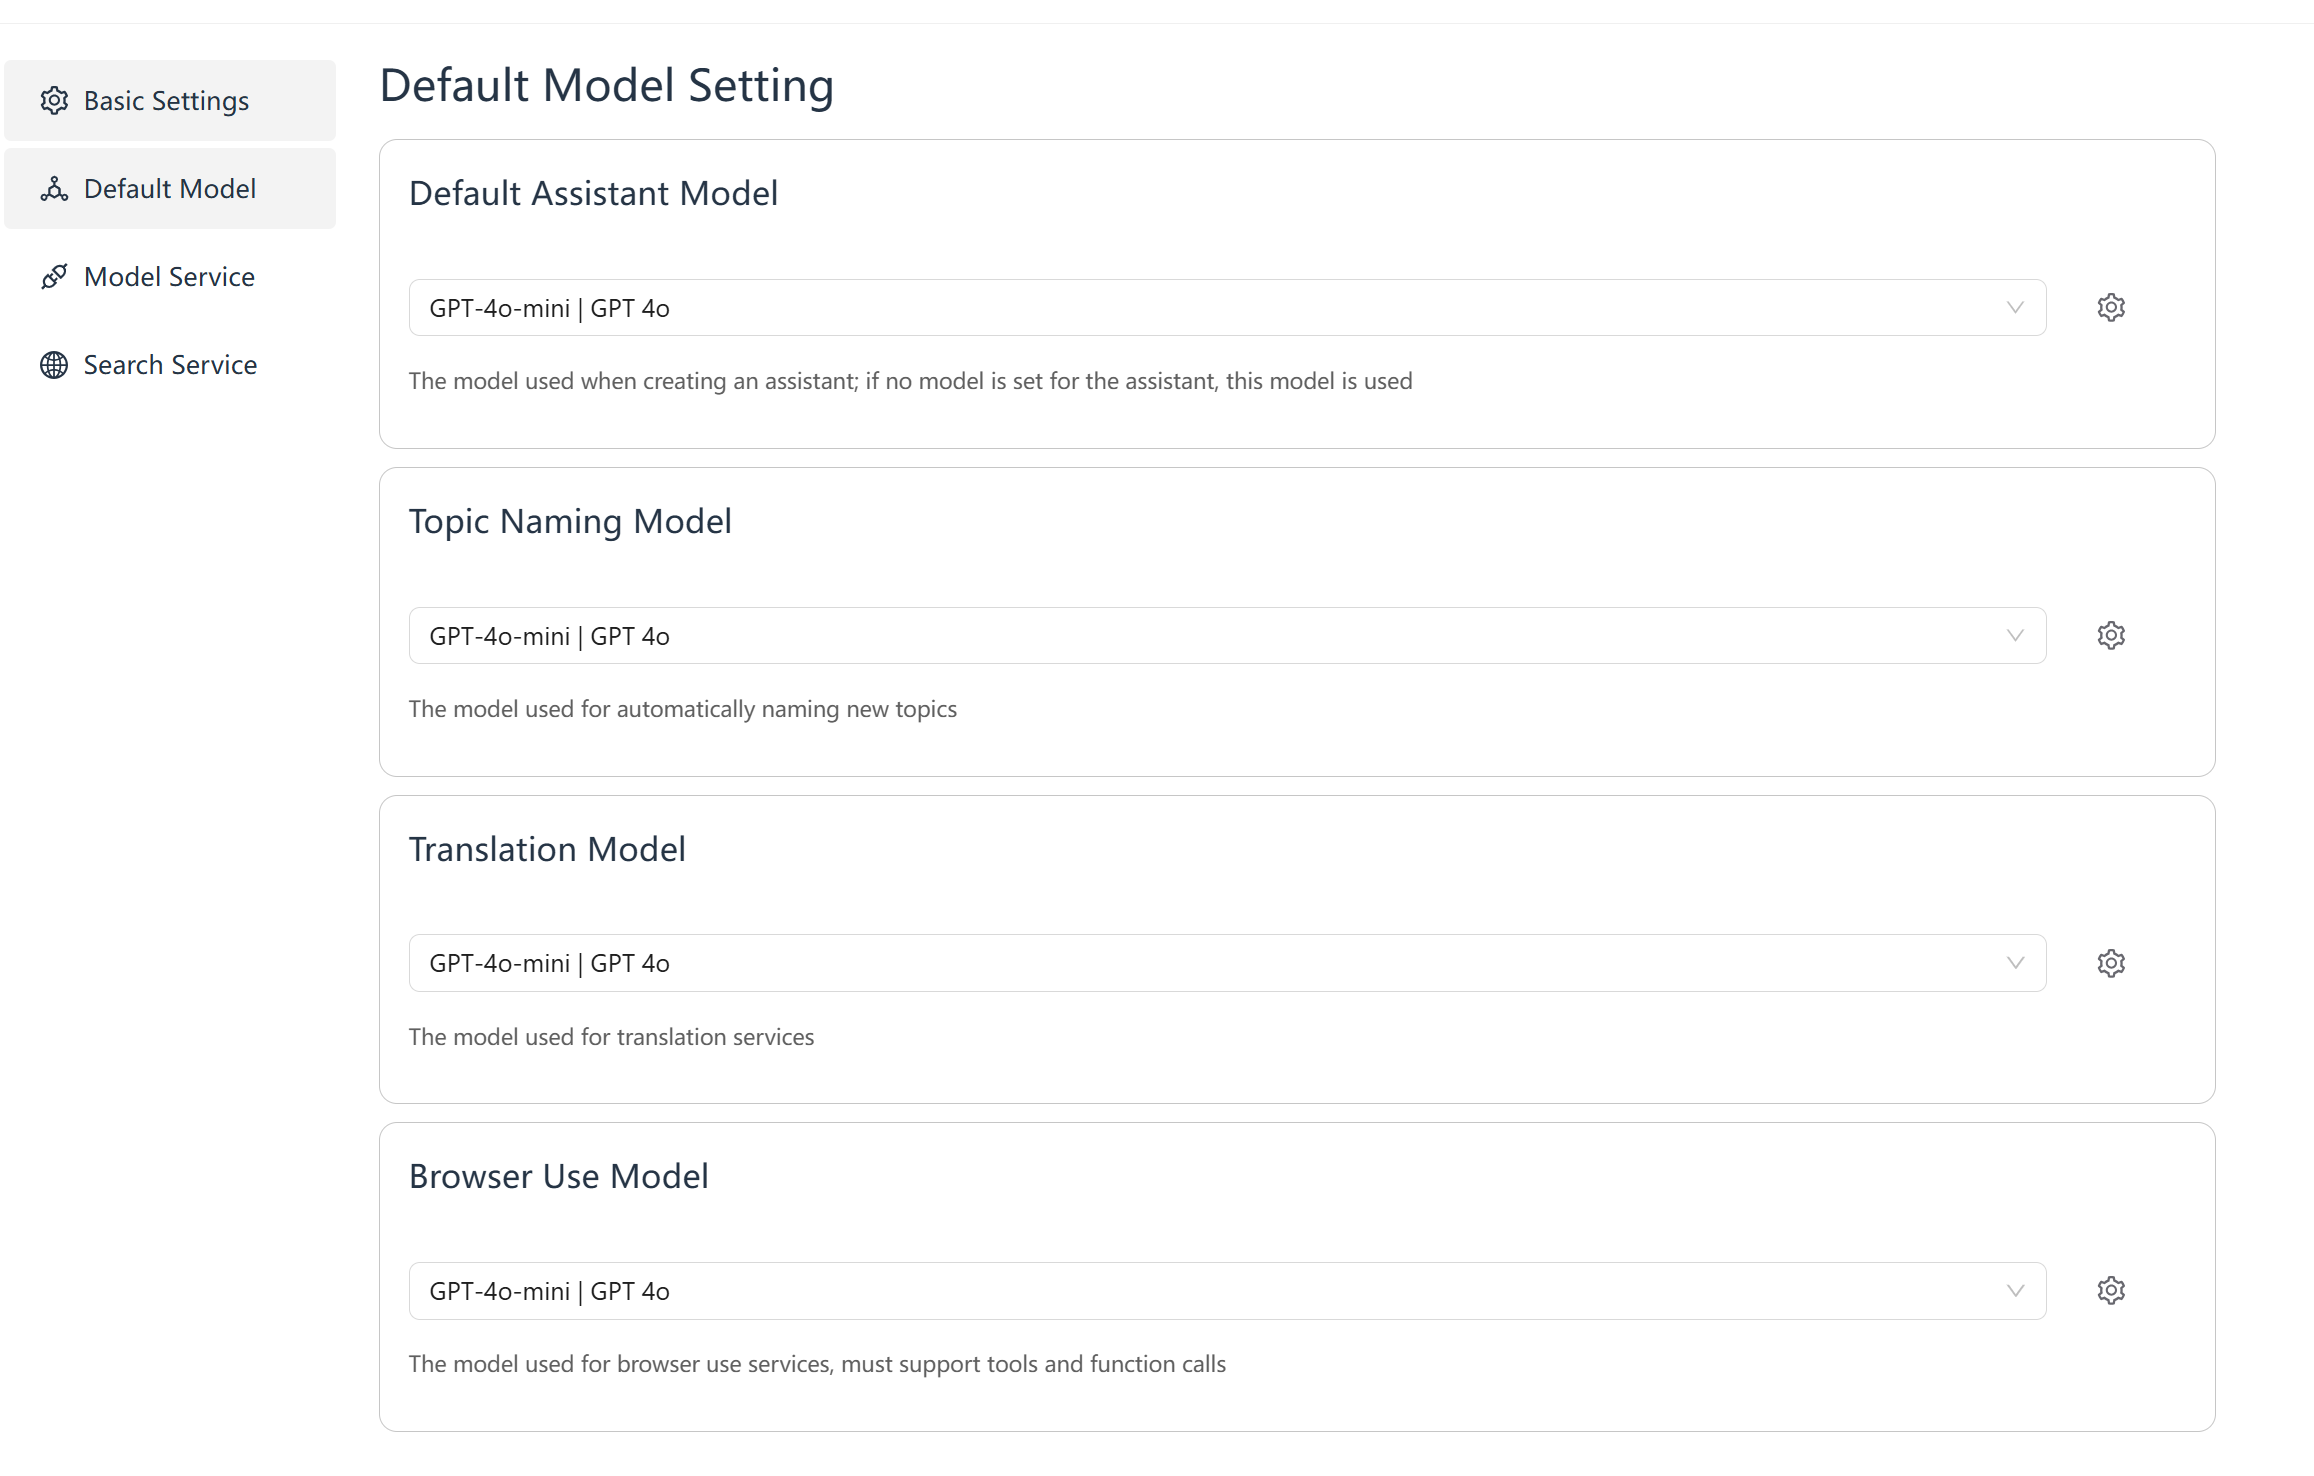
Task: Click the Default Model network icon in sidebar
Action: 54,189
